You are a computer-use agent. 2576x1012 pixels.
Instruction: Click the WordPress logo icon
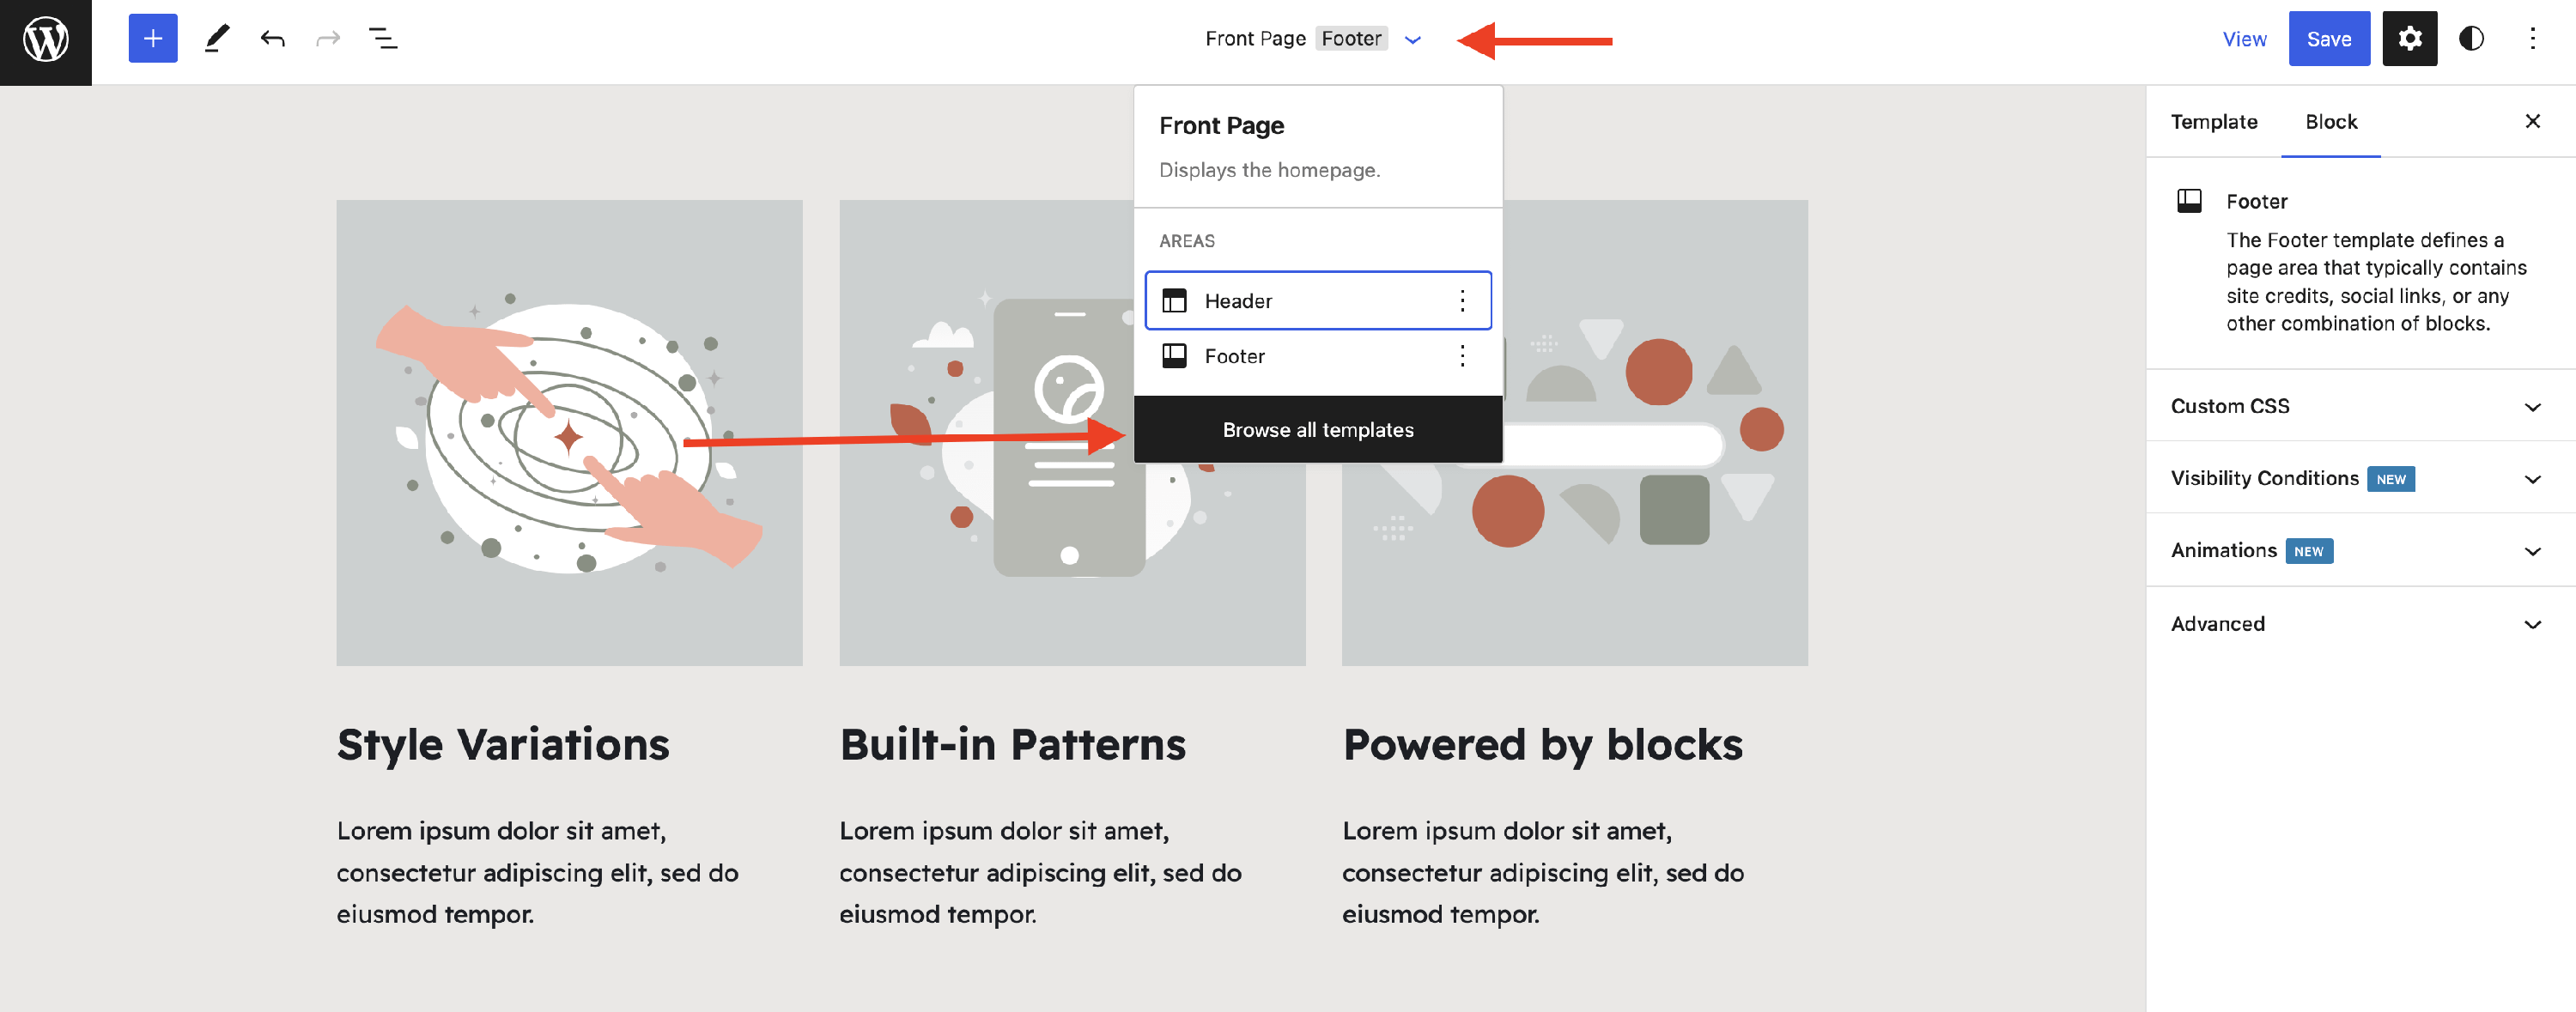(46, 40)
